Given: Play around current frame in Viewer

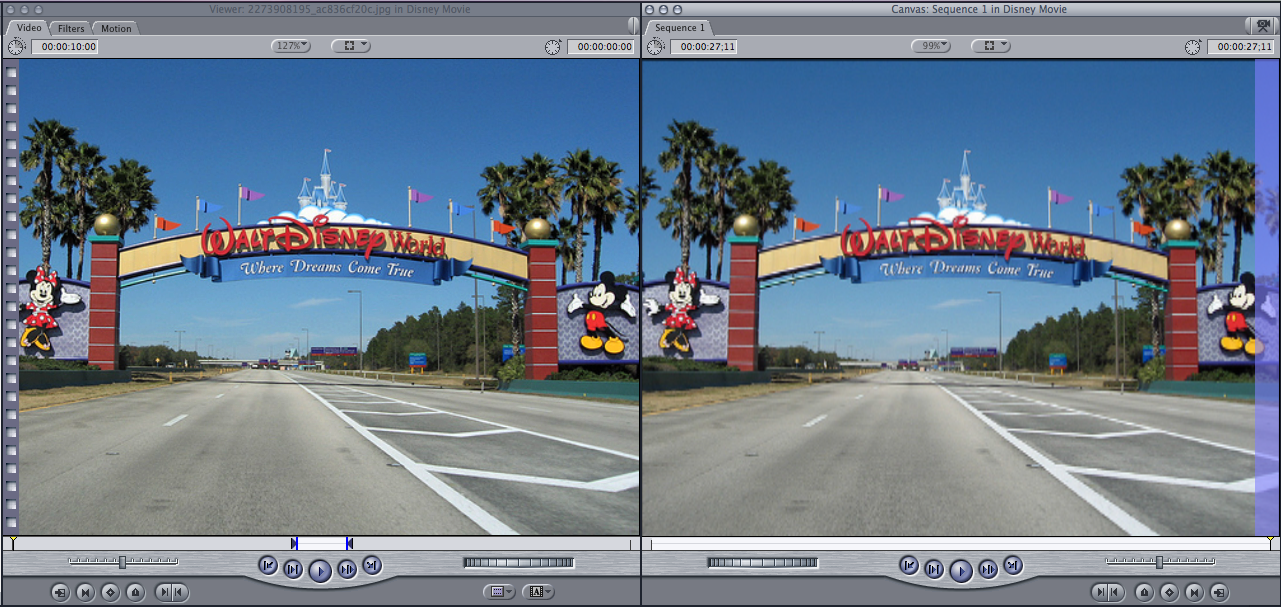Looking at the screenshot, I should tap(347, 570).
